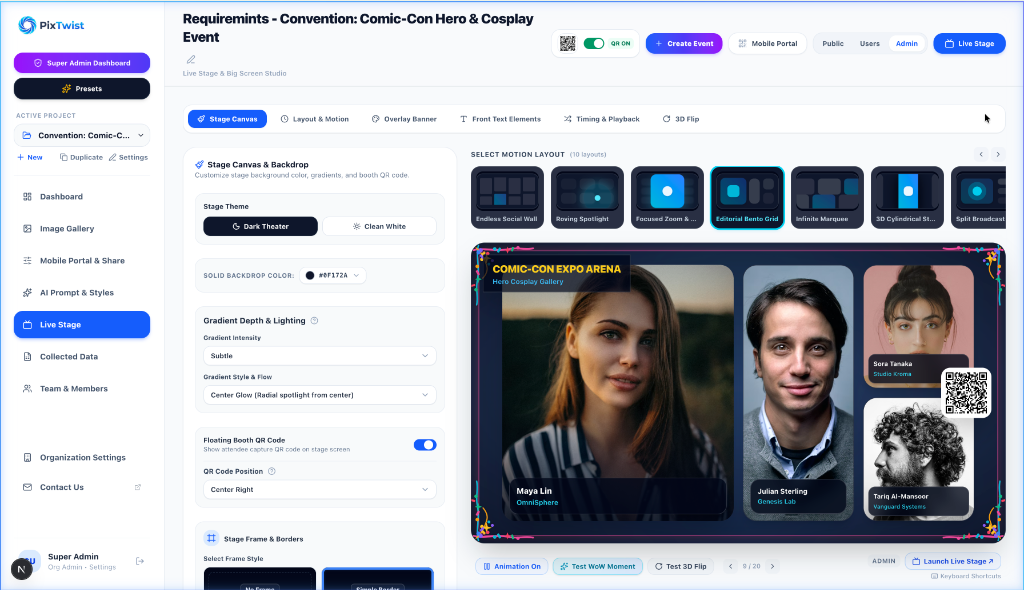Click Super Admin Dashboard button
The height and width of the screenshot is (590, 1024).
[82, 63]
